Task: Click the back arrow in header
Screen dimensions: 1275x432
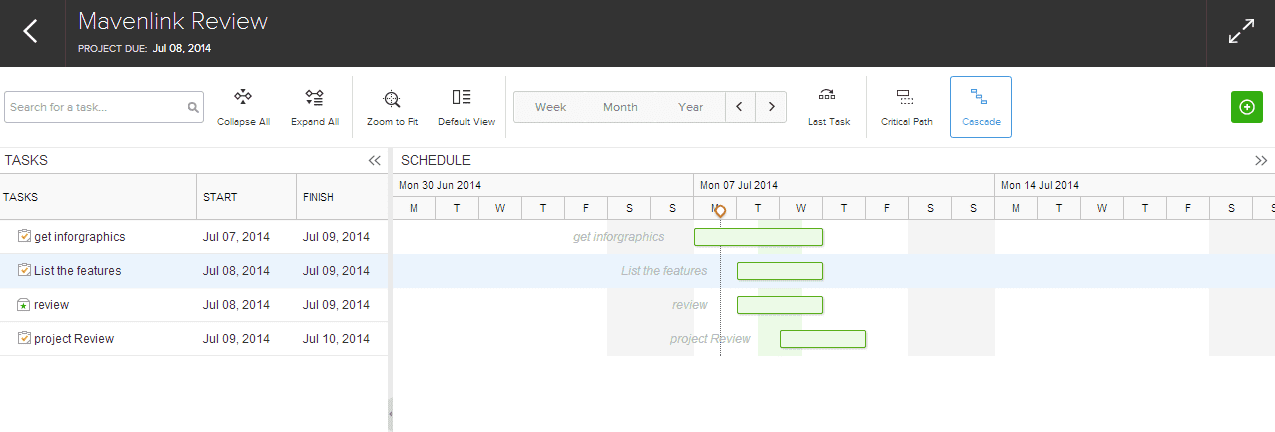Action: point(31,32)
